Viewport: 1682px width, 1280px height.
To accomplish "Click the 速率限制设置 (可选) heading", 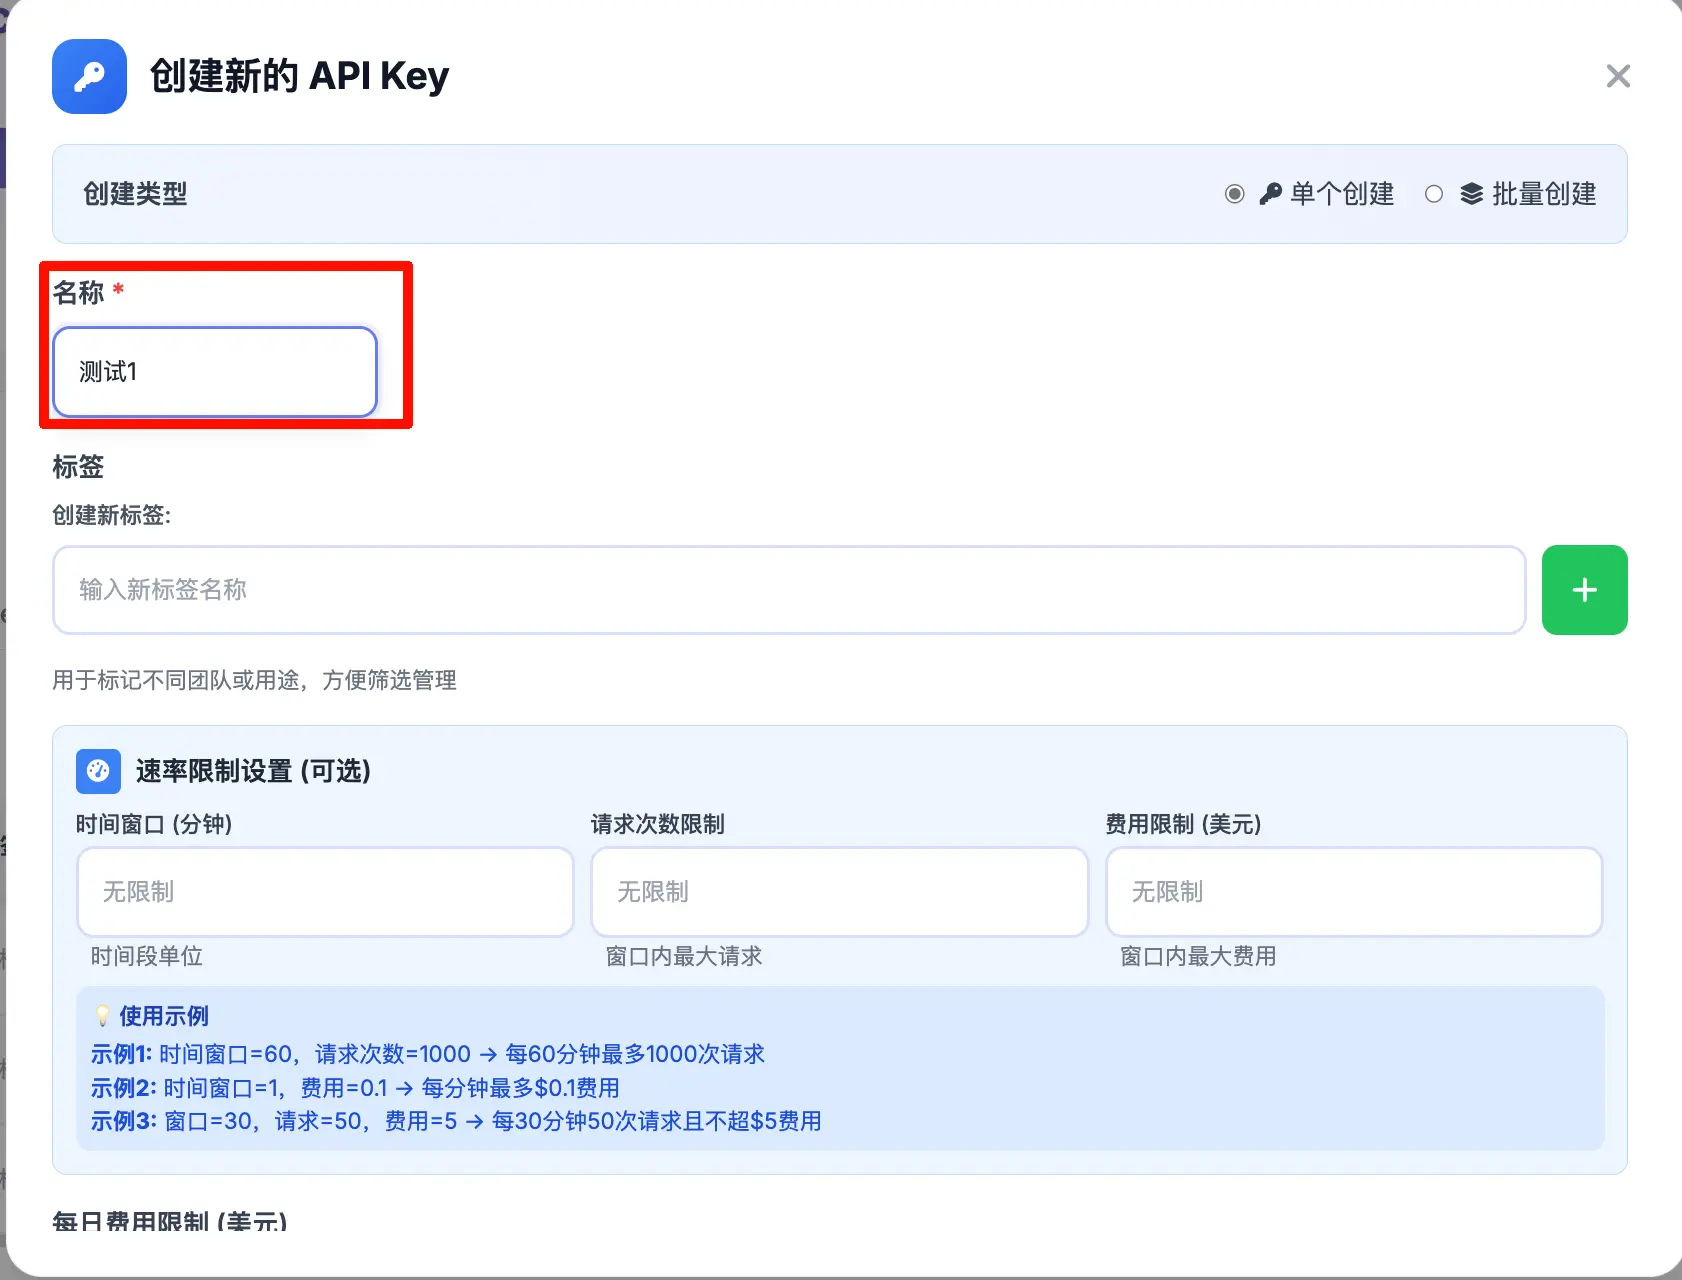I will (253, 771).
